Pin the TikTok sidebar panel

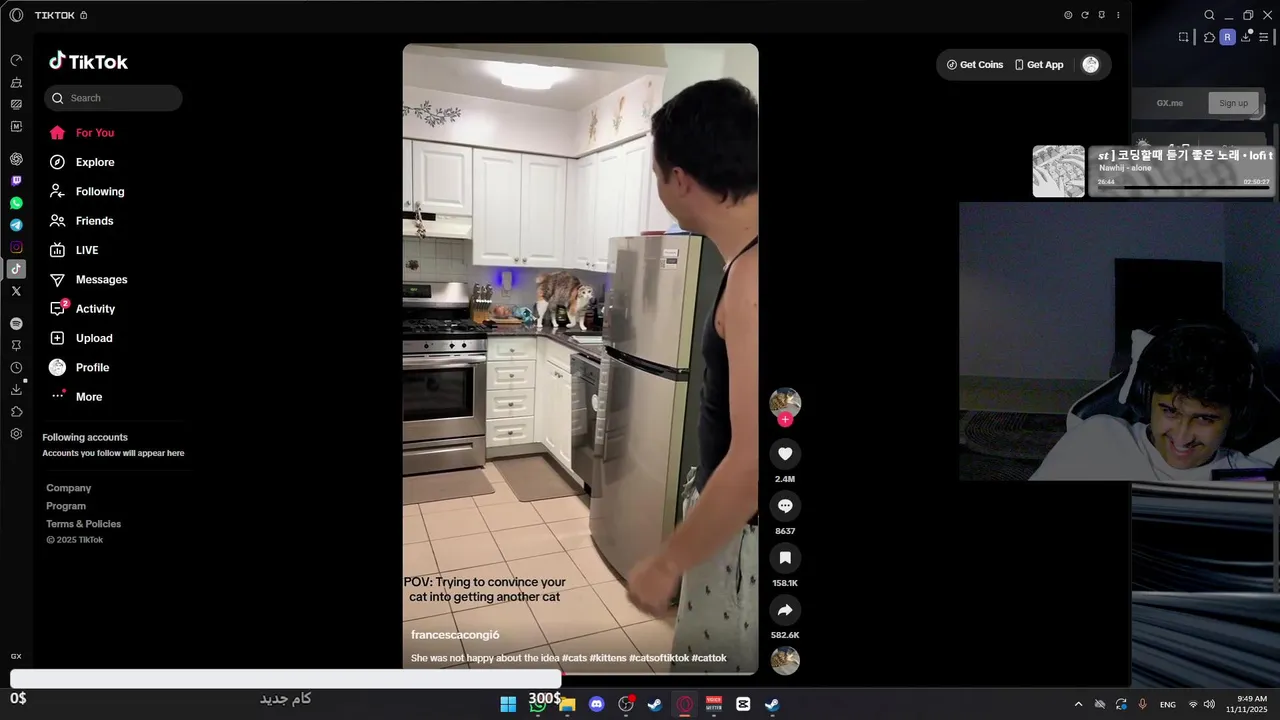[x=1101, y=15]
